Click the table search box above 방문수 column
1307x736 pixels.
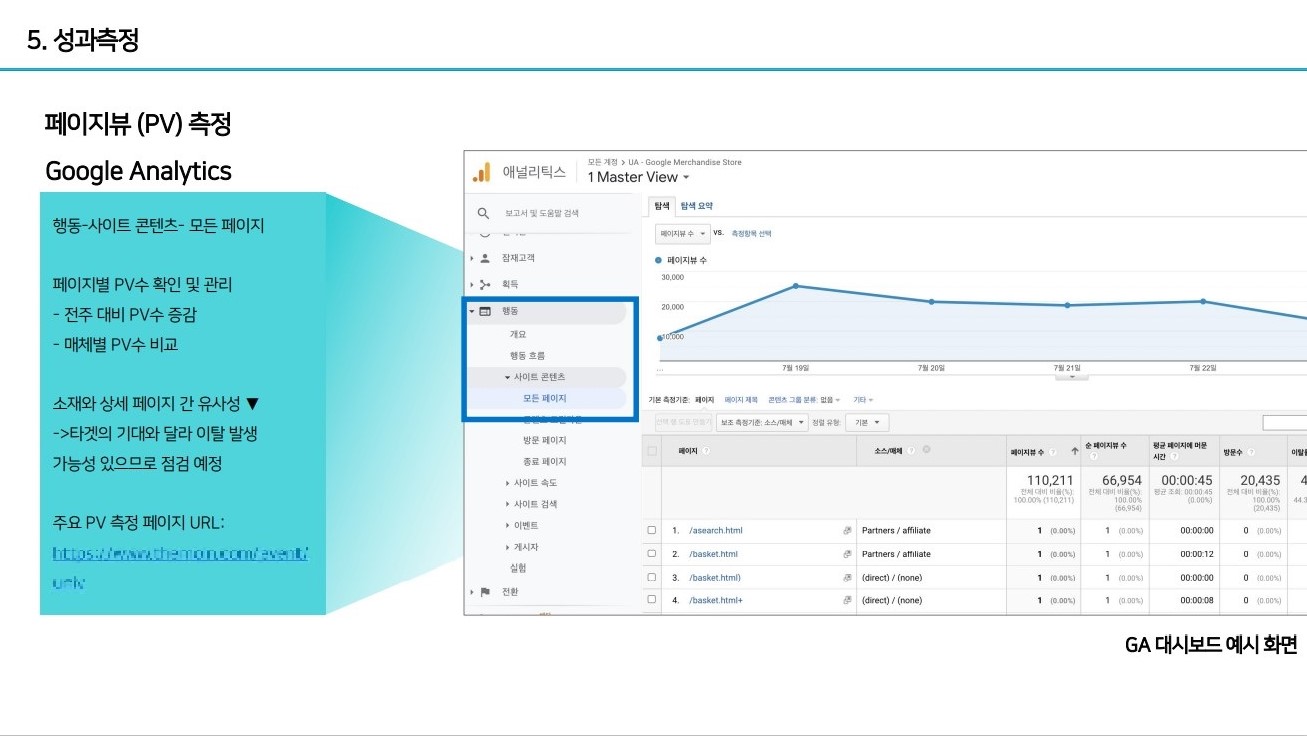[x=1284, y=423]
